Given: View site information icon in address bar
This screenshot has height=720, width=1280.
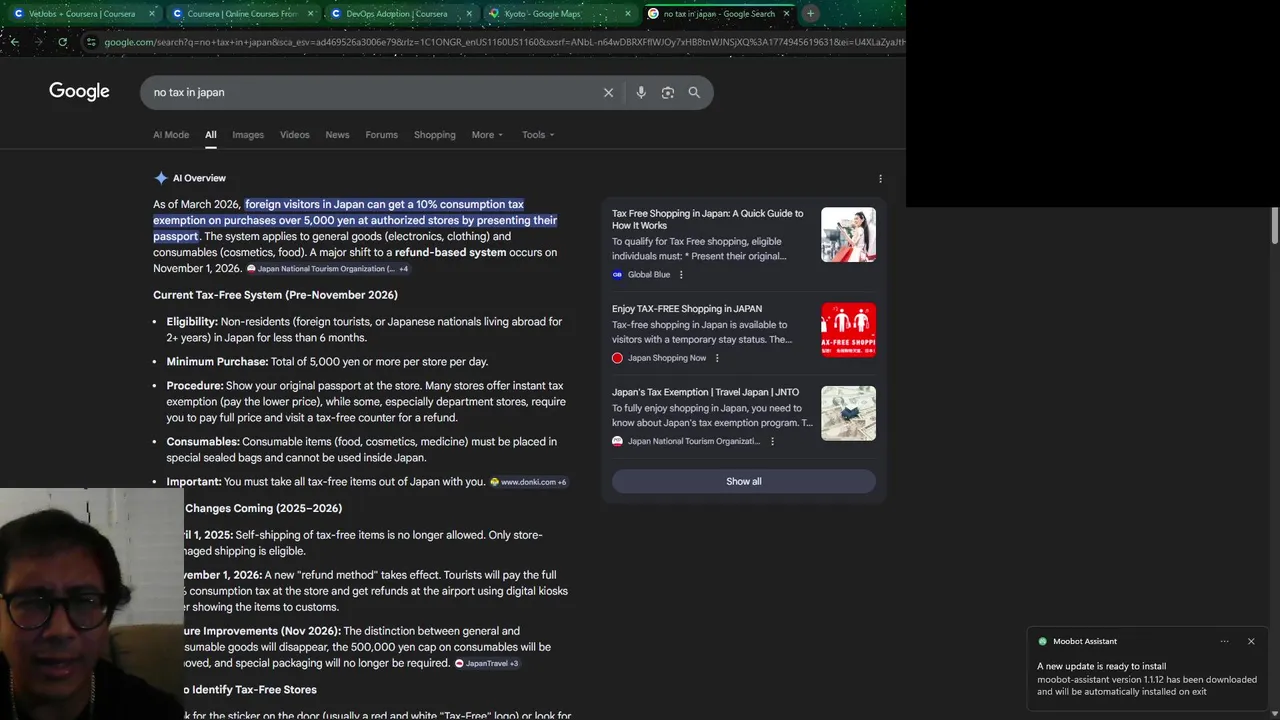Looking at the screenshot, I should [x=91, y=42].
